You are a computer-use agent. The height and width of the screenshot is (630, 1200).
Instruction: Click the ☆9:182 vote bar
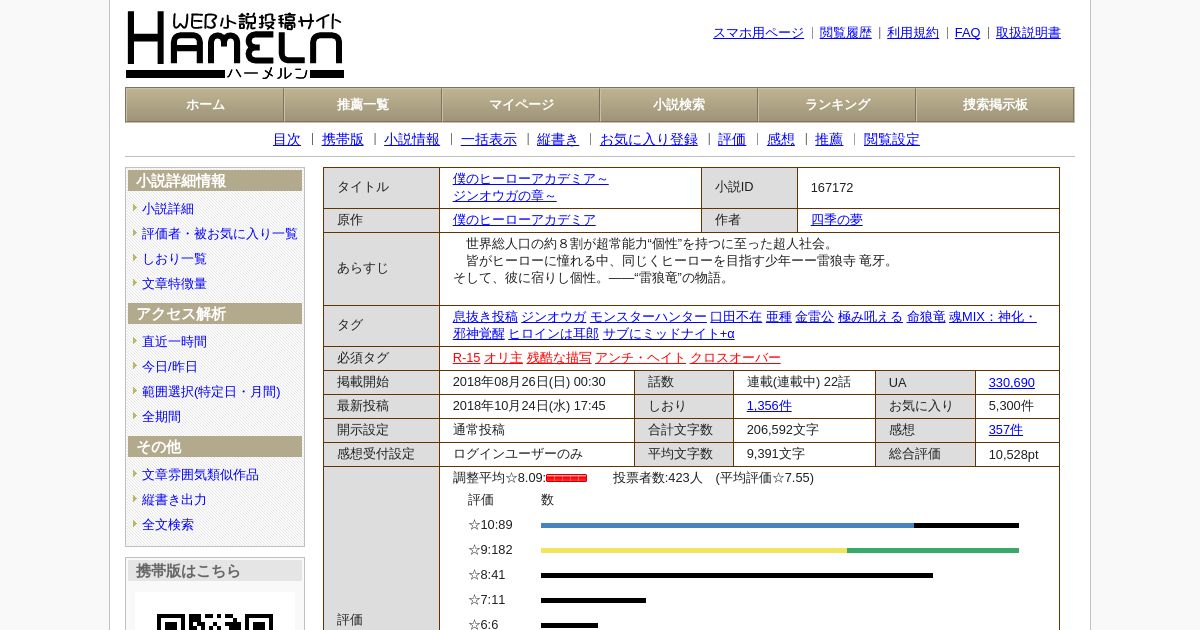(x=780, y=550)
